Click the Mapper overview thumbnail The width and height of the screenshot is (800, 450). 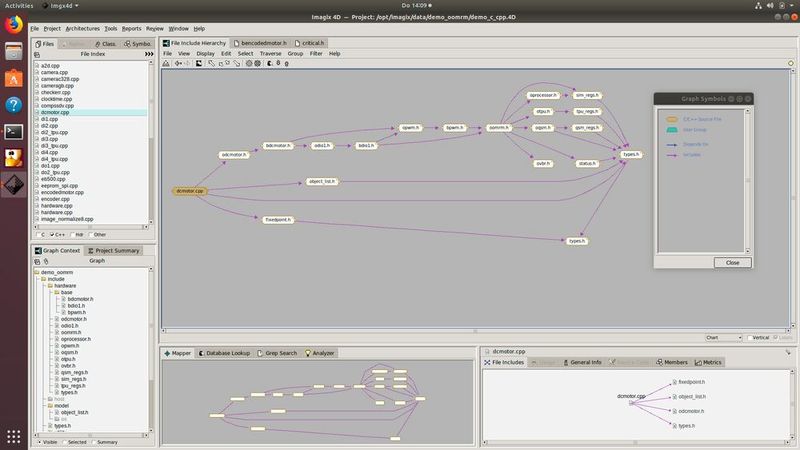pyautogui.click(x=318, y=402)
